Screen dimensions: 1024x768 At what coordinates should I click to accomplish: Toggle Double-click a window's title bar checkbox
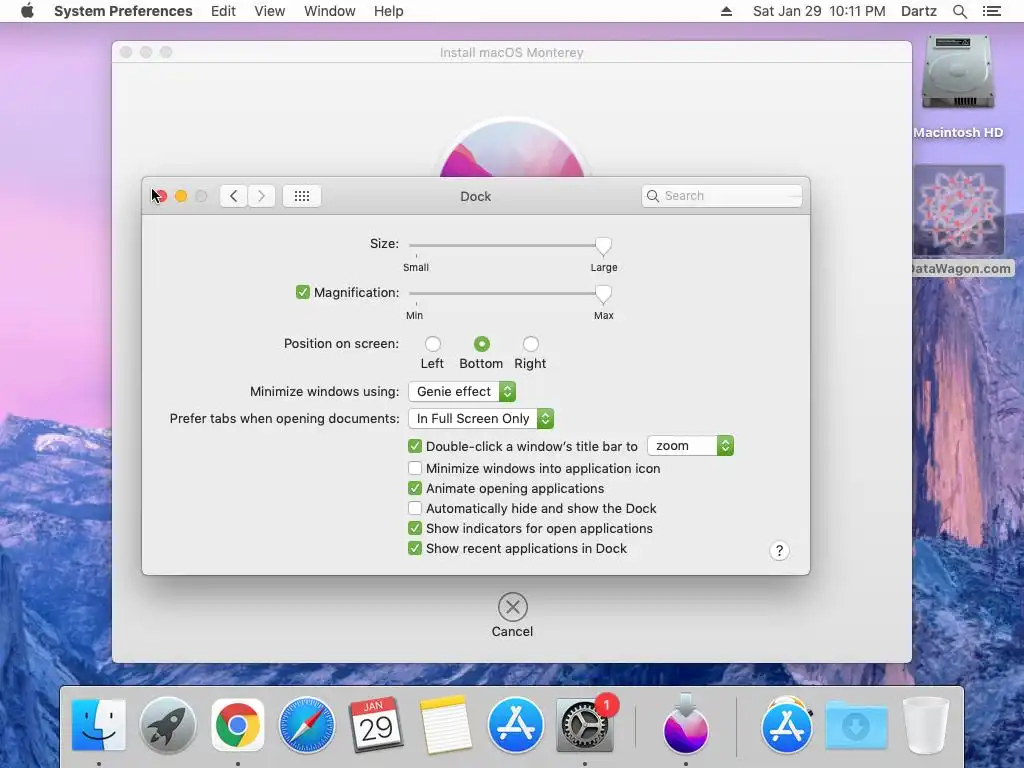[415, 446]
